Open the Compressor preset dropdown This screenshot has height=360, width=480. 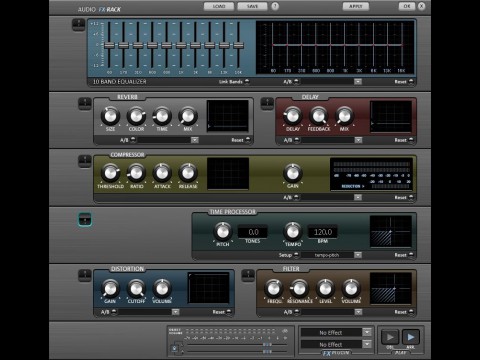(358, 197)
